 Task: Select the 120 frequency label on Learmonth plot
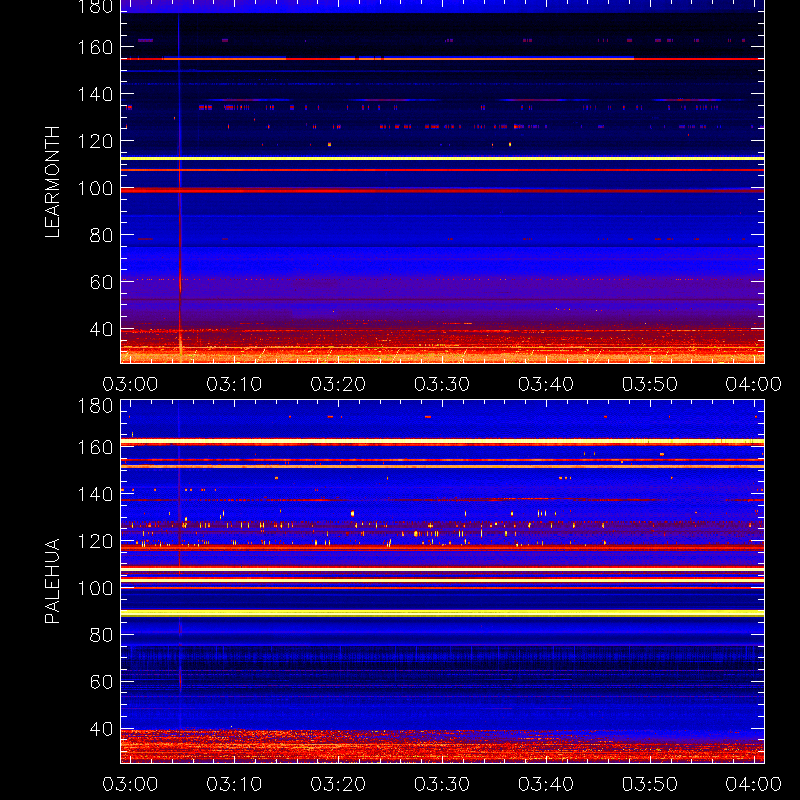pyautogui.click(x=95, y=141)
